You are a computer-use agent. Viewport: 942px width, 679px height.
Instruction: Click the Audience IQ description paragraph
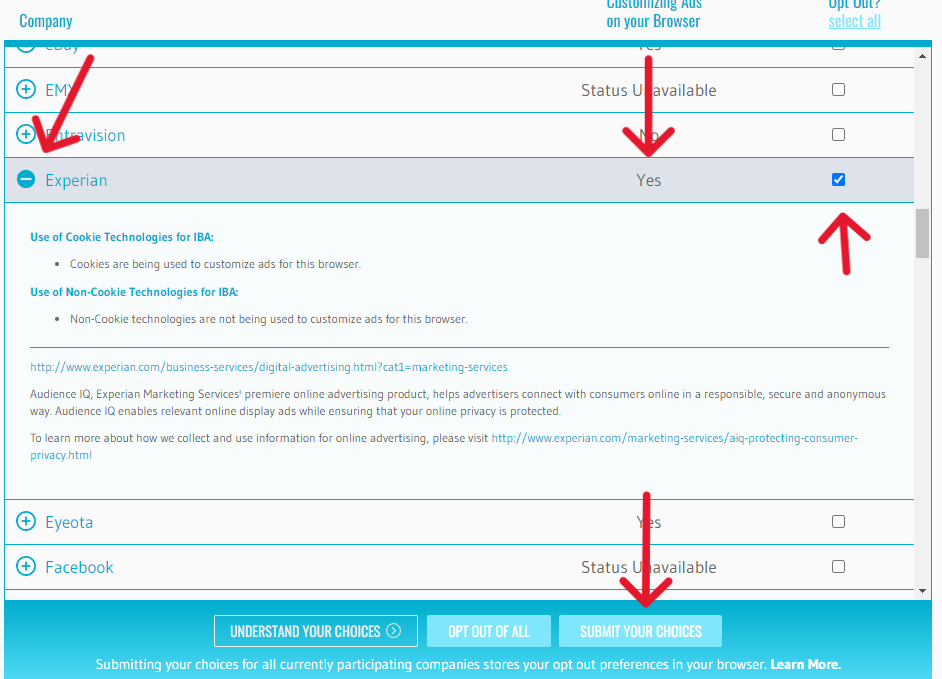tap(458, 403)
